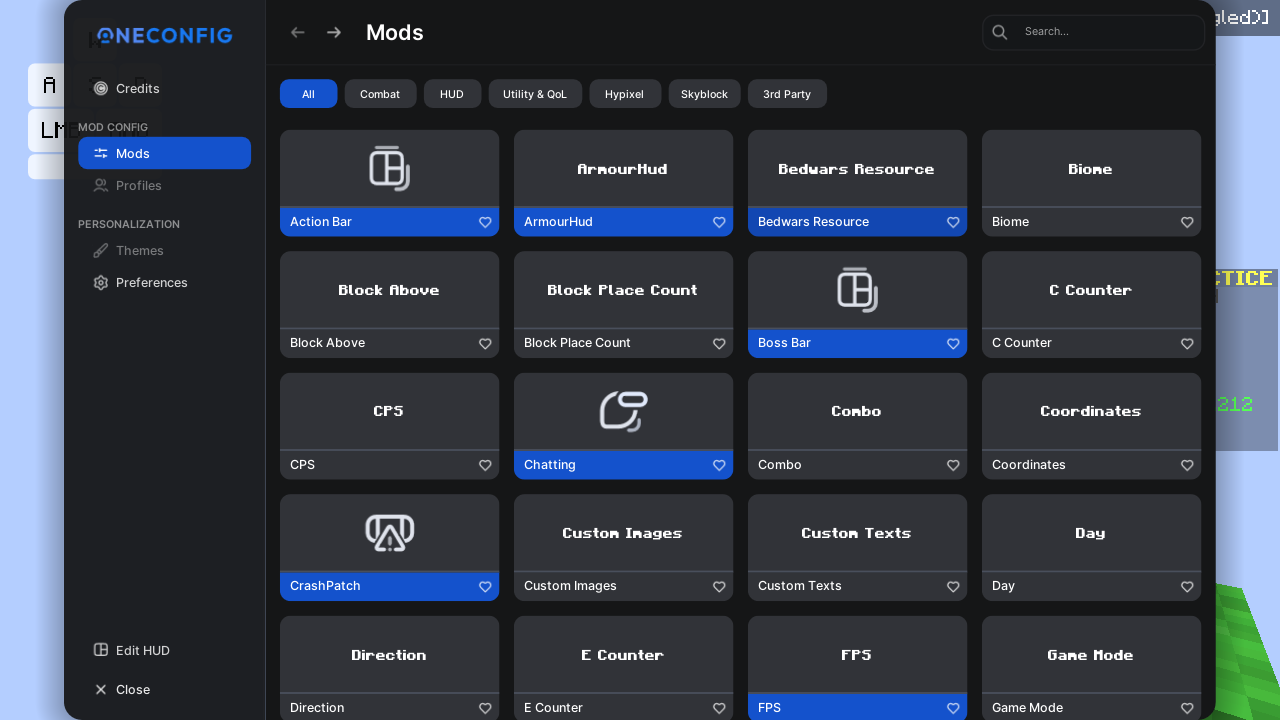Click the heart icon on Block Above
This screenshot has width=1280, height=720.
click(485, 344)
